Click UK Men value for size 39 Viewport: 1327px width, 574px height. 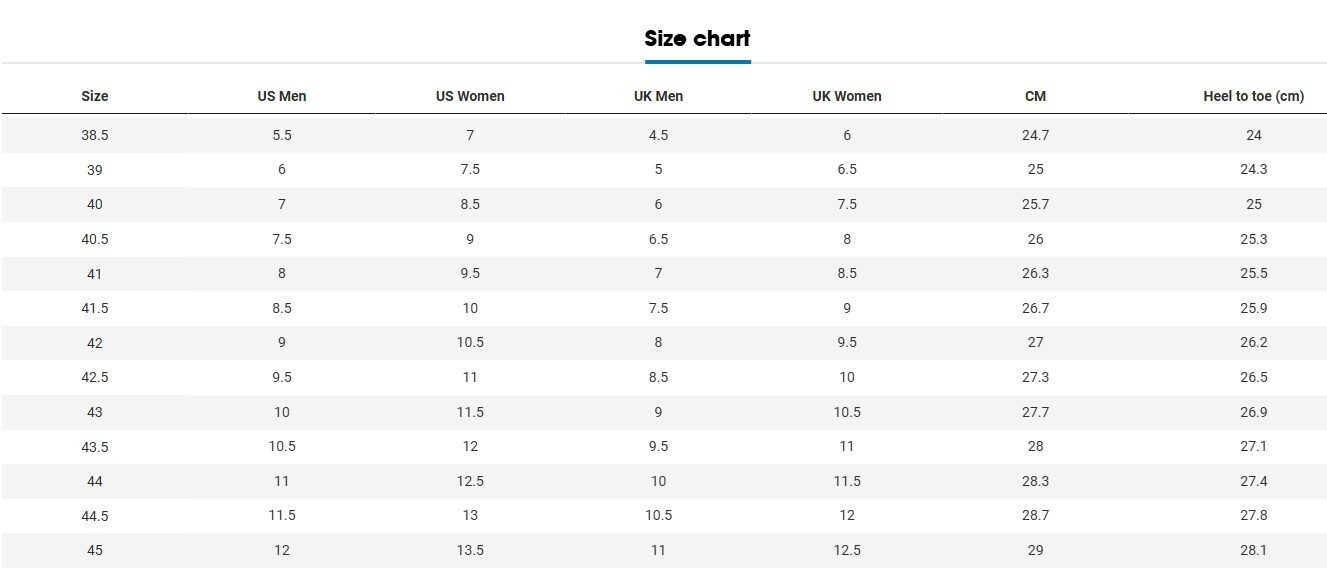point(658,169)
